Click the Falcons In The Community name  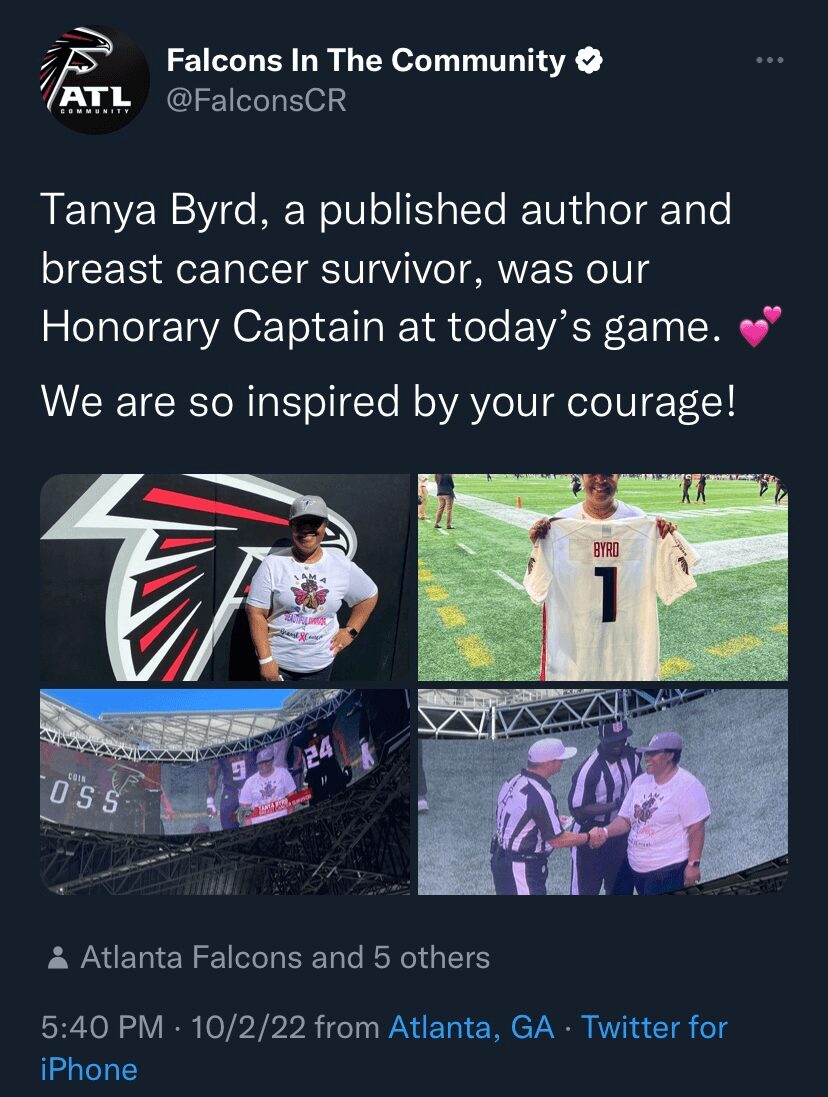click(366, 61)
